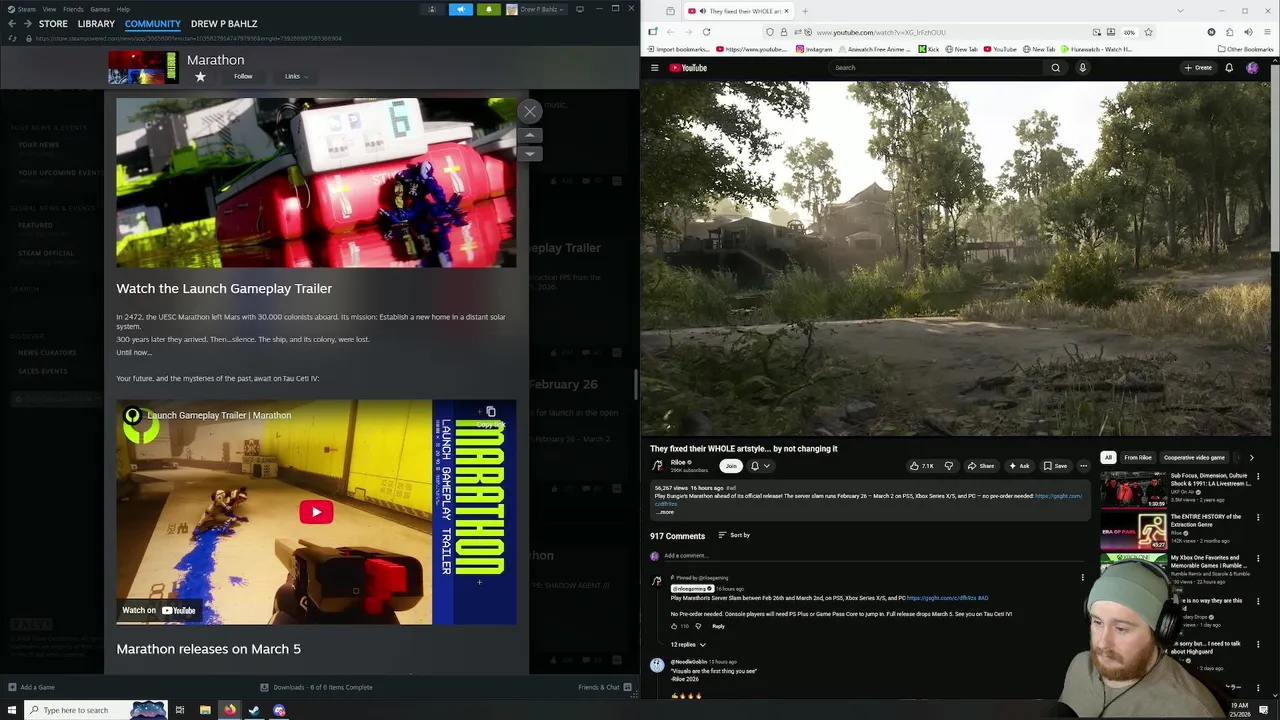The width and height of the screenshot is (1280, 720).
Task: Switch to Steam COMMUNITY tab
Action: (x=153, y=23)
